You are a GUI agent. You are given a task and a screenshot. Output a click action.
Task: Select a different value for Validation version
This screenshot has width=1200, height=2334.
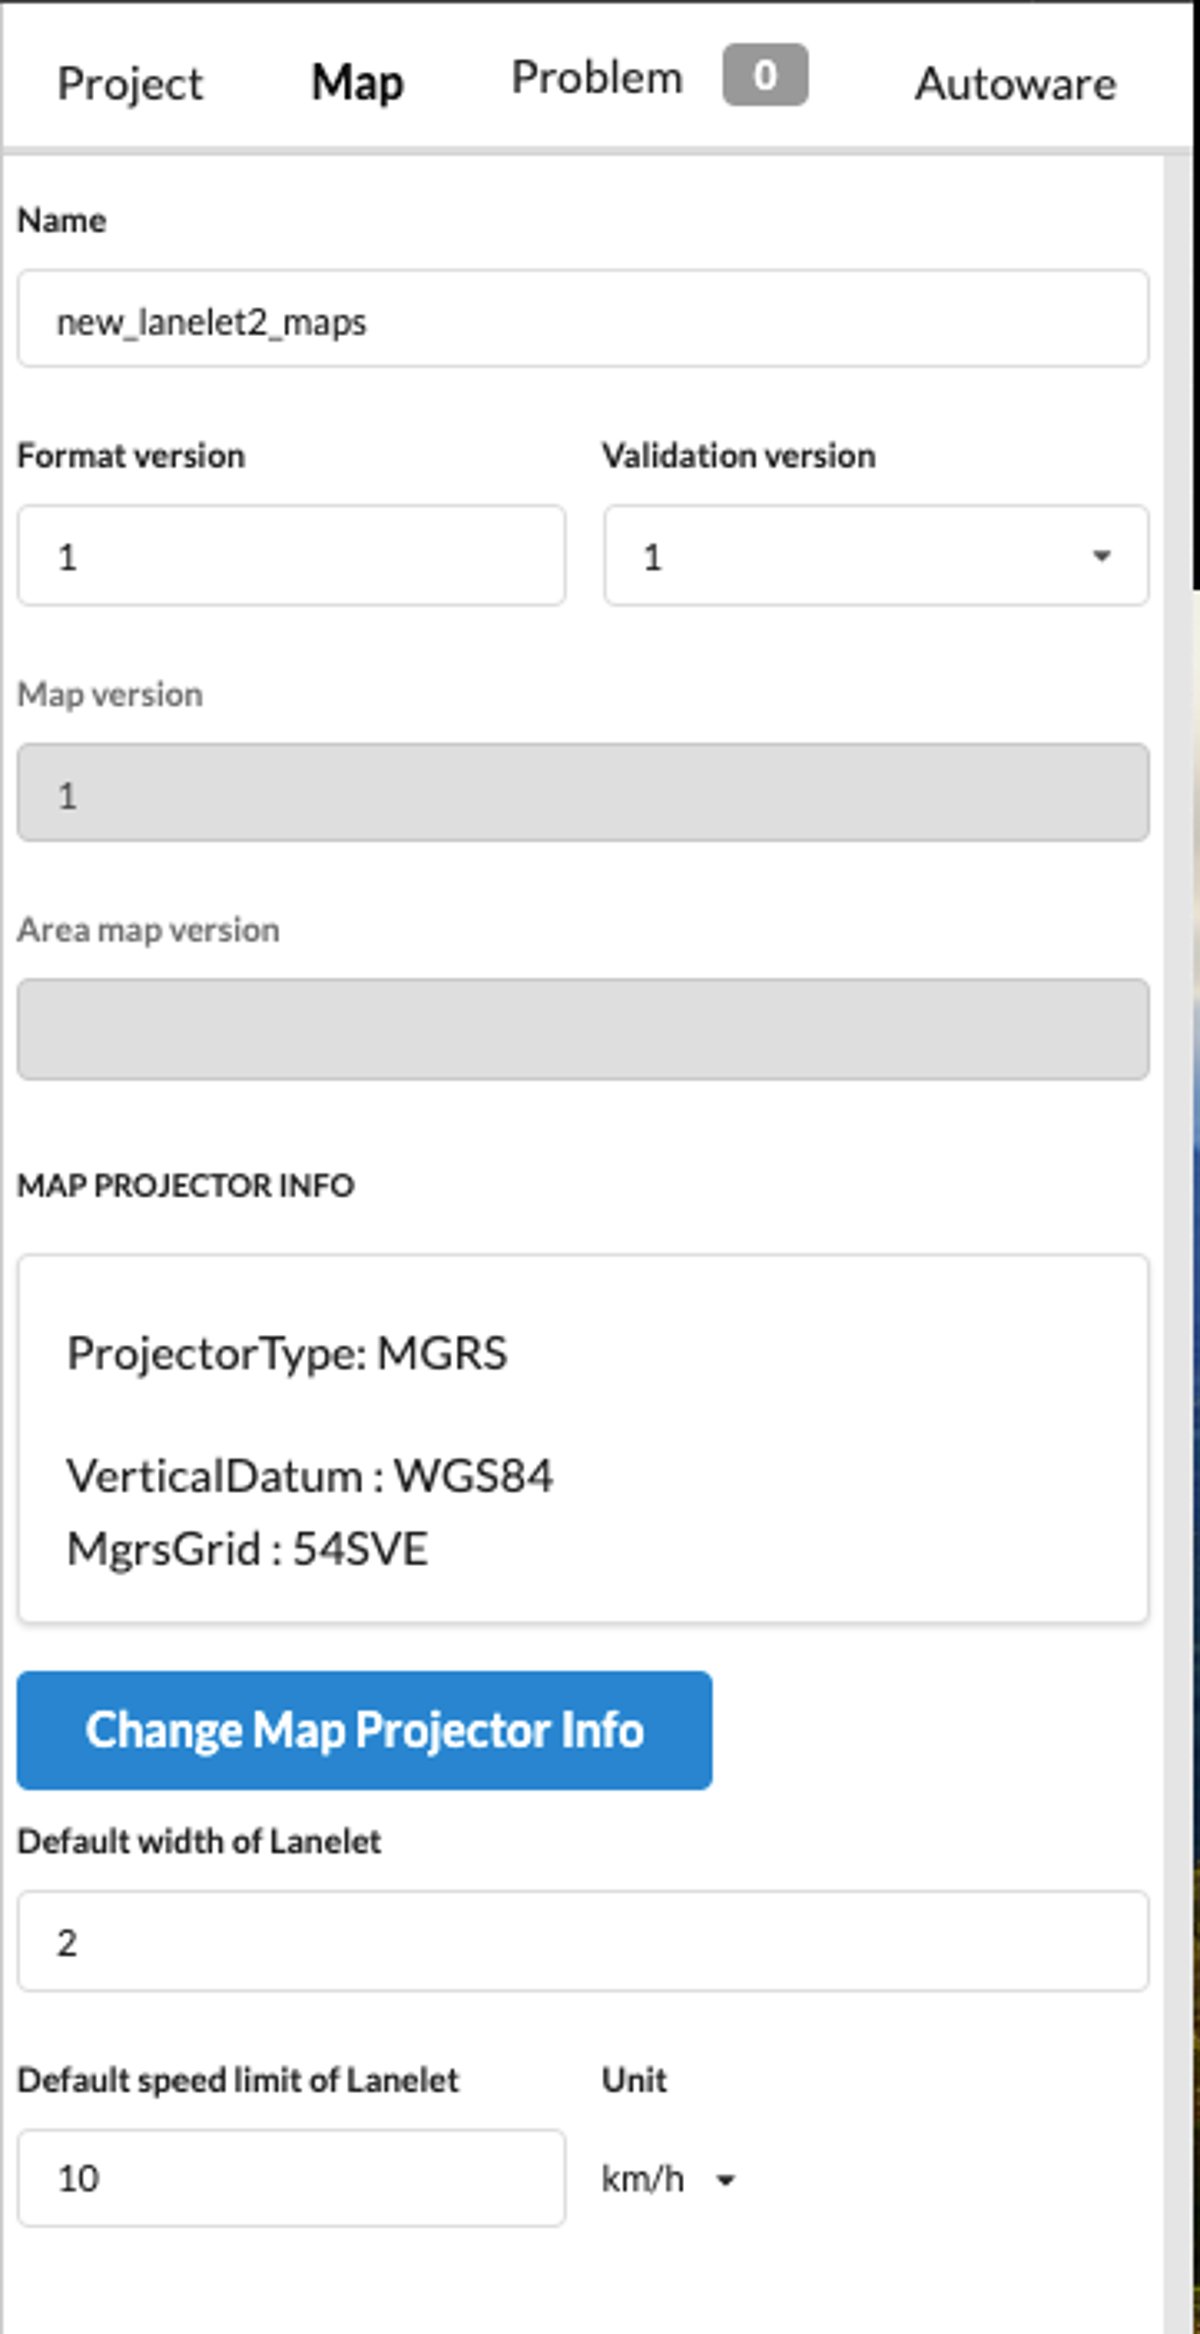[x=1099, y=557]
